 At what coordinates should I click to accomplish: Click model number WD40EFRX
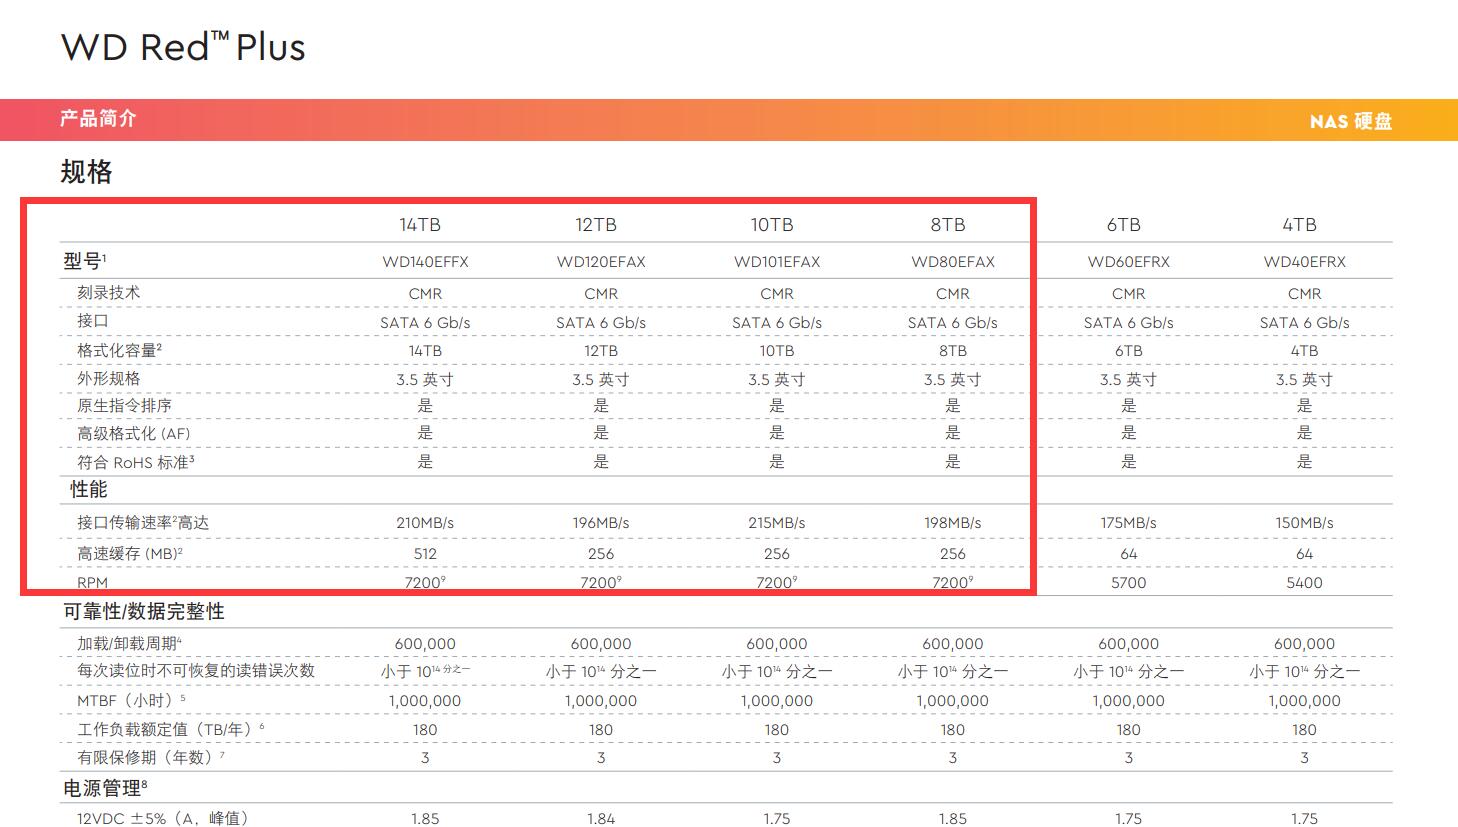(1305, 262)
